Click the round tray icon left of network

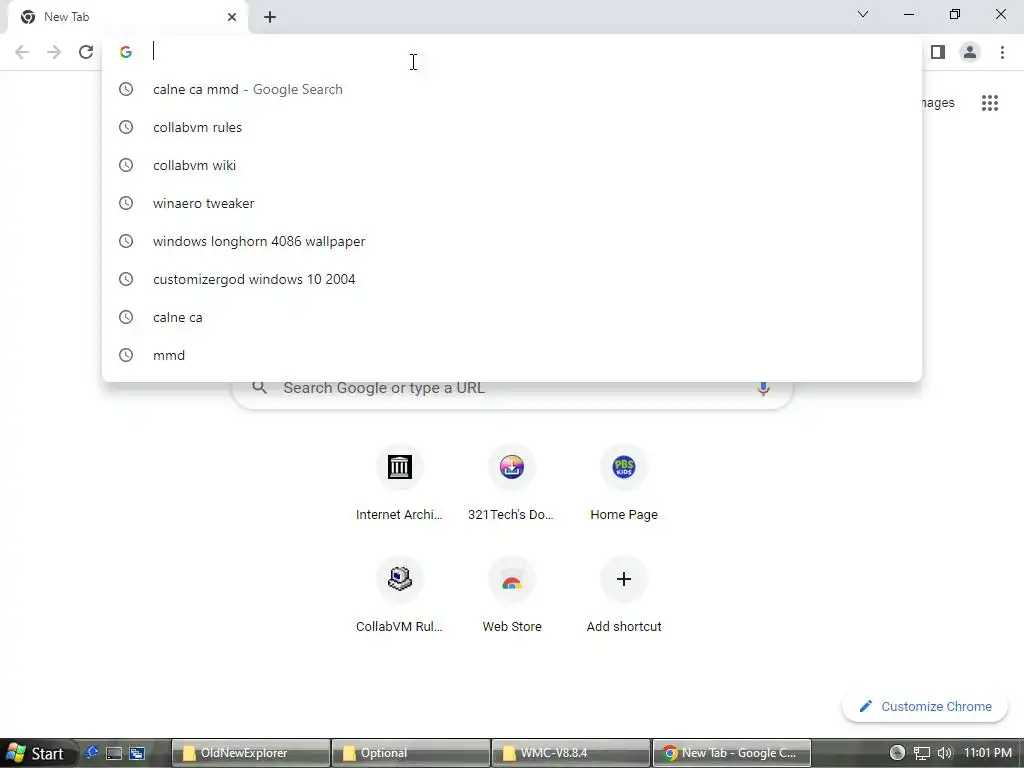click(897, 753)
